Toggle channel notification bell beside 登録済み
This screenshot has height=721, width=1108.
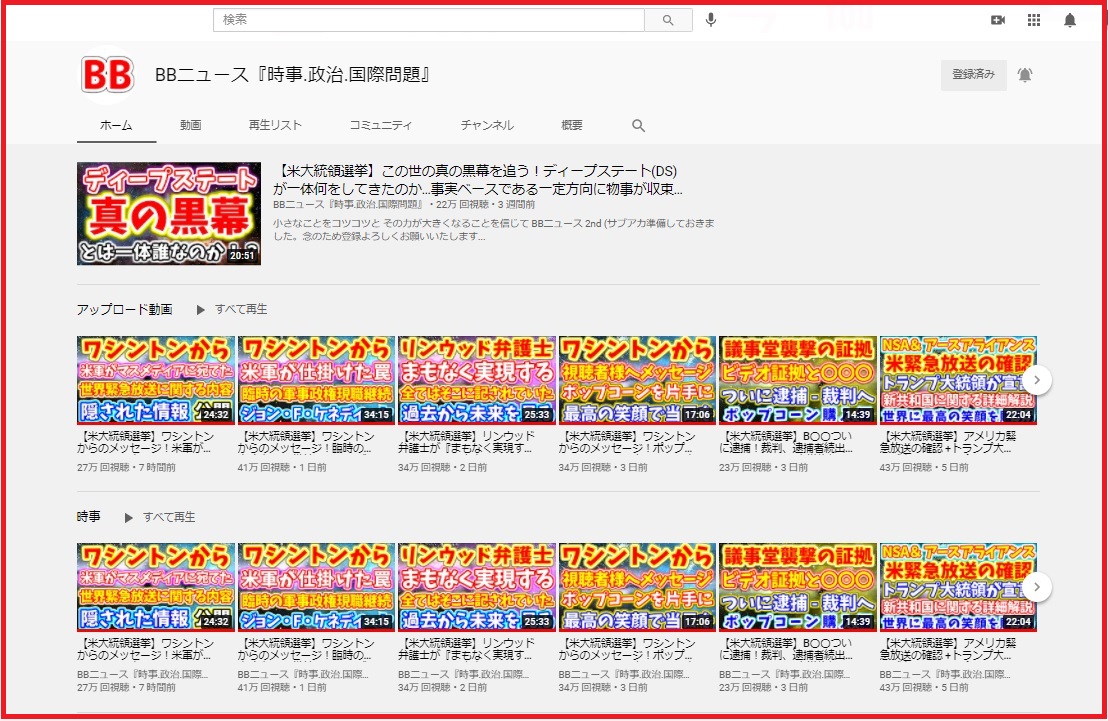tap(1025, 74)
